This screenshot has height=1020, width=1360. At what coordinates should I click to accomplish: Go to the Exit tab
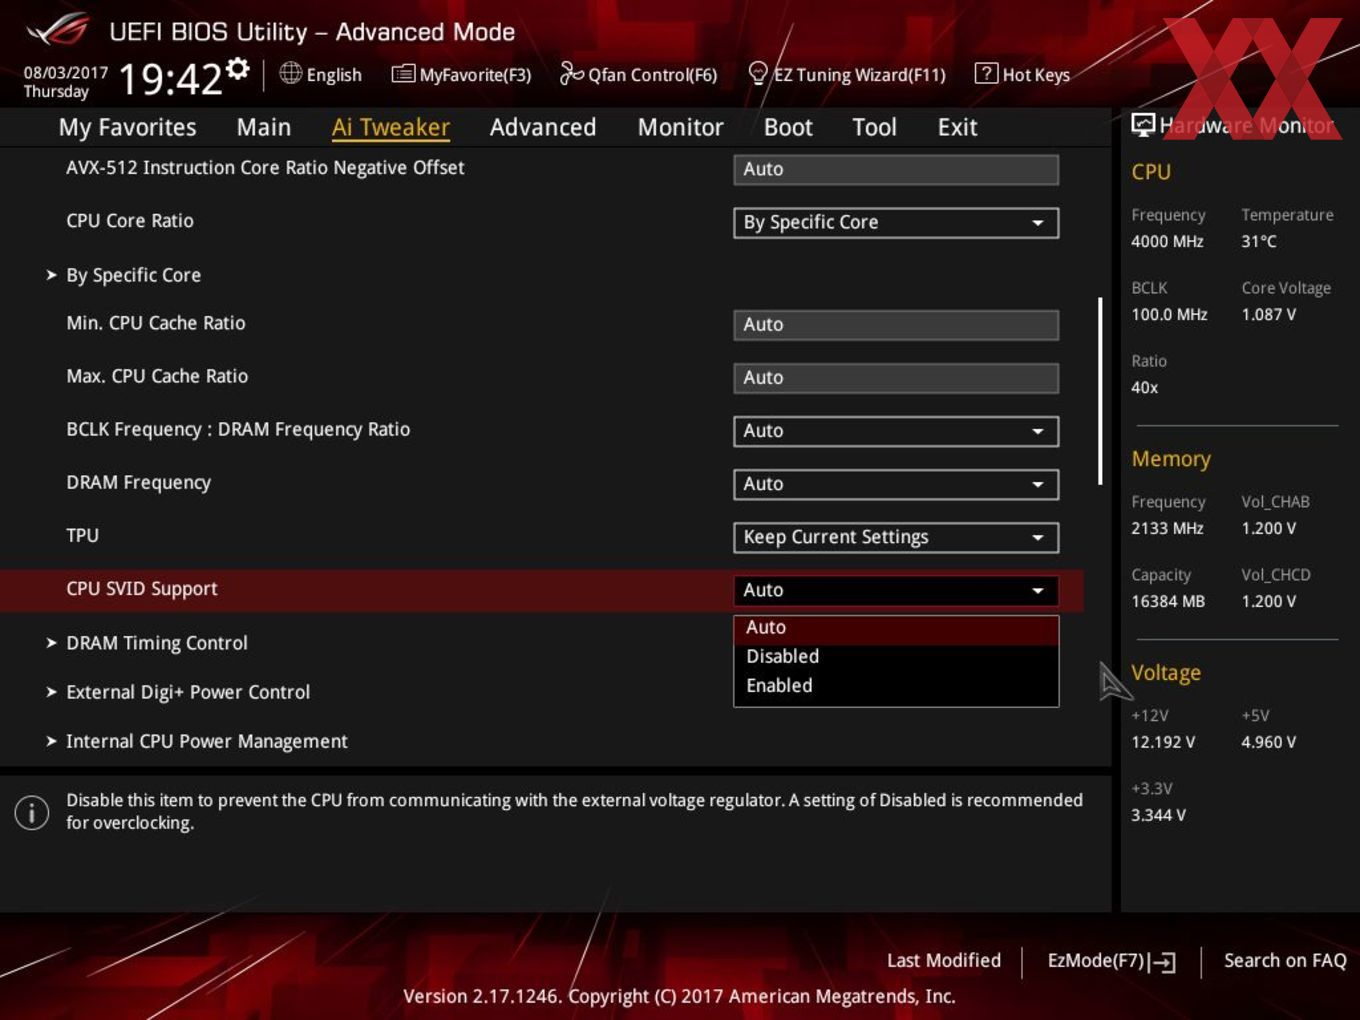957,127
